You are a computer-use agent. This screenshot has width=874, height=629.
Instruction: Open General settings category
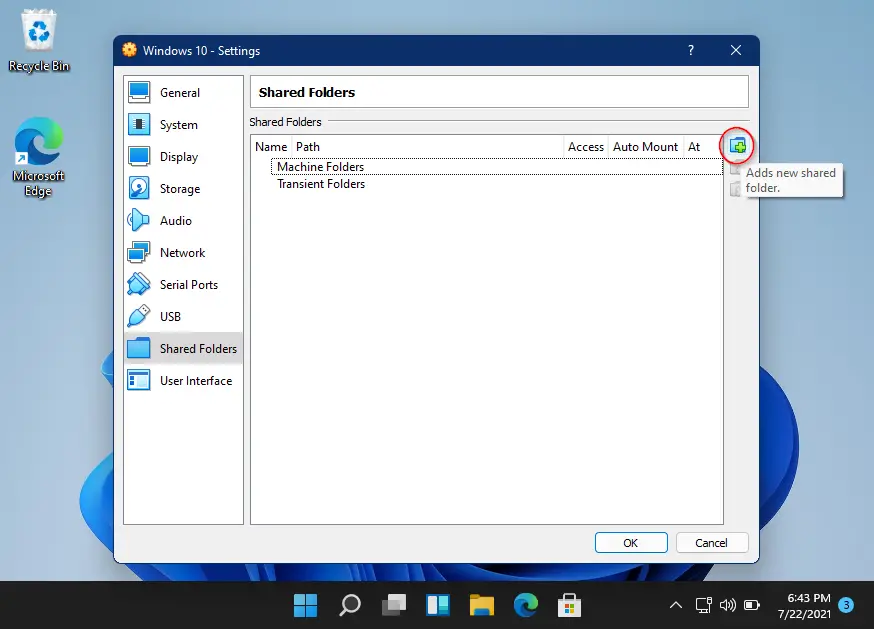(183, 93)
